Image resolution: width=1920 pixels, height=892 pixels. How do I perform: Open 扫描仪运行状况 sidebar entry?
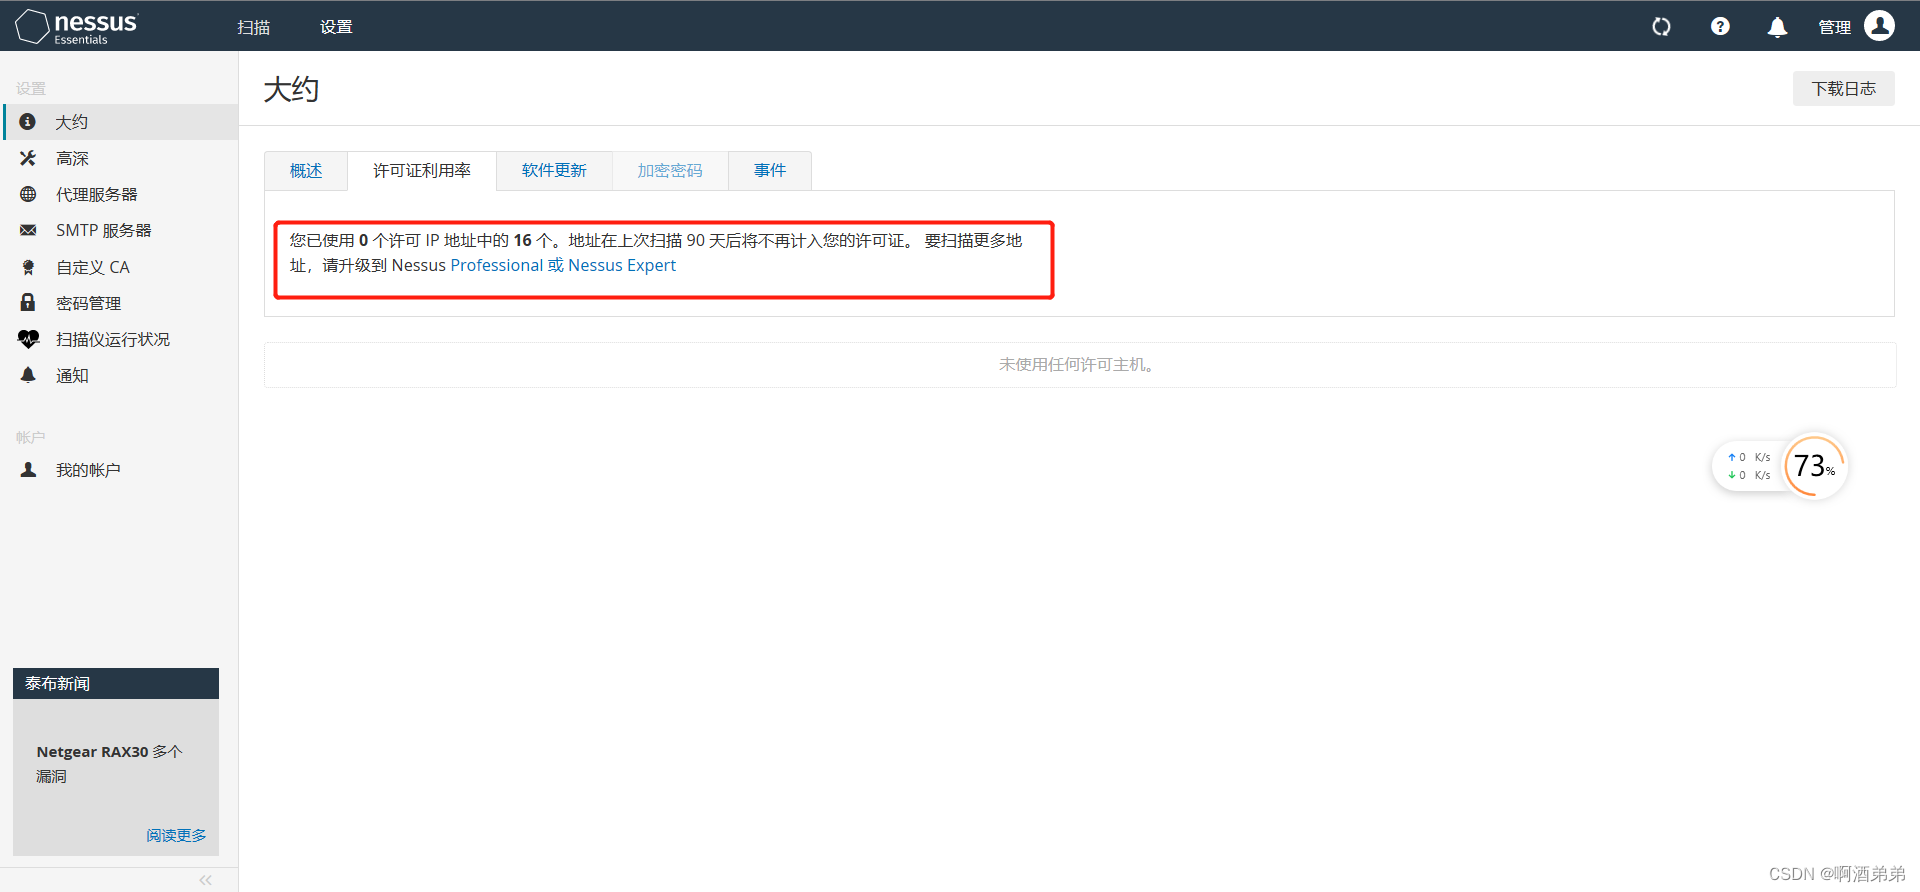(x=120, y=339)
